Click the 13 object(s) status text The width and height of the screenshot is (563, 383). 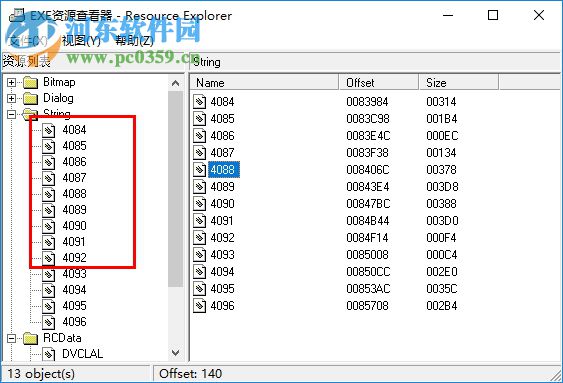point(41,374)
